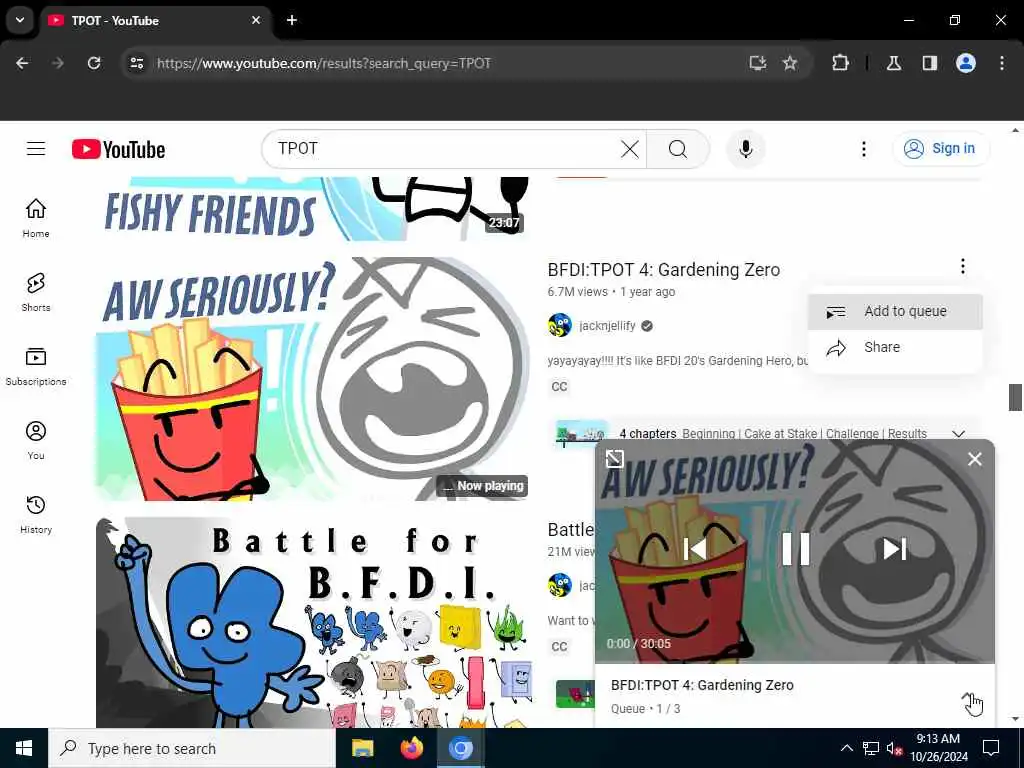Viewport: 1024px width, 768px height.
Task: Bookmark this page with star
Action: 790,63
